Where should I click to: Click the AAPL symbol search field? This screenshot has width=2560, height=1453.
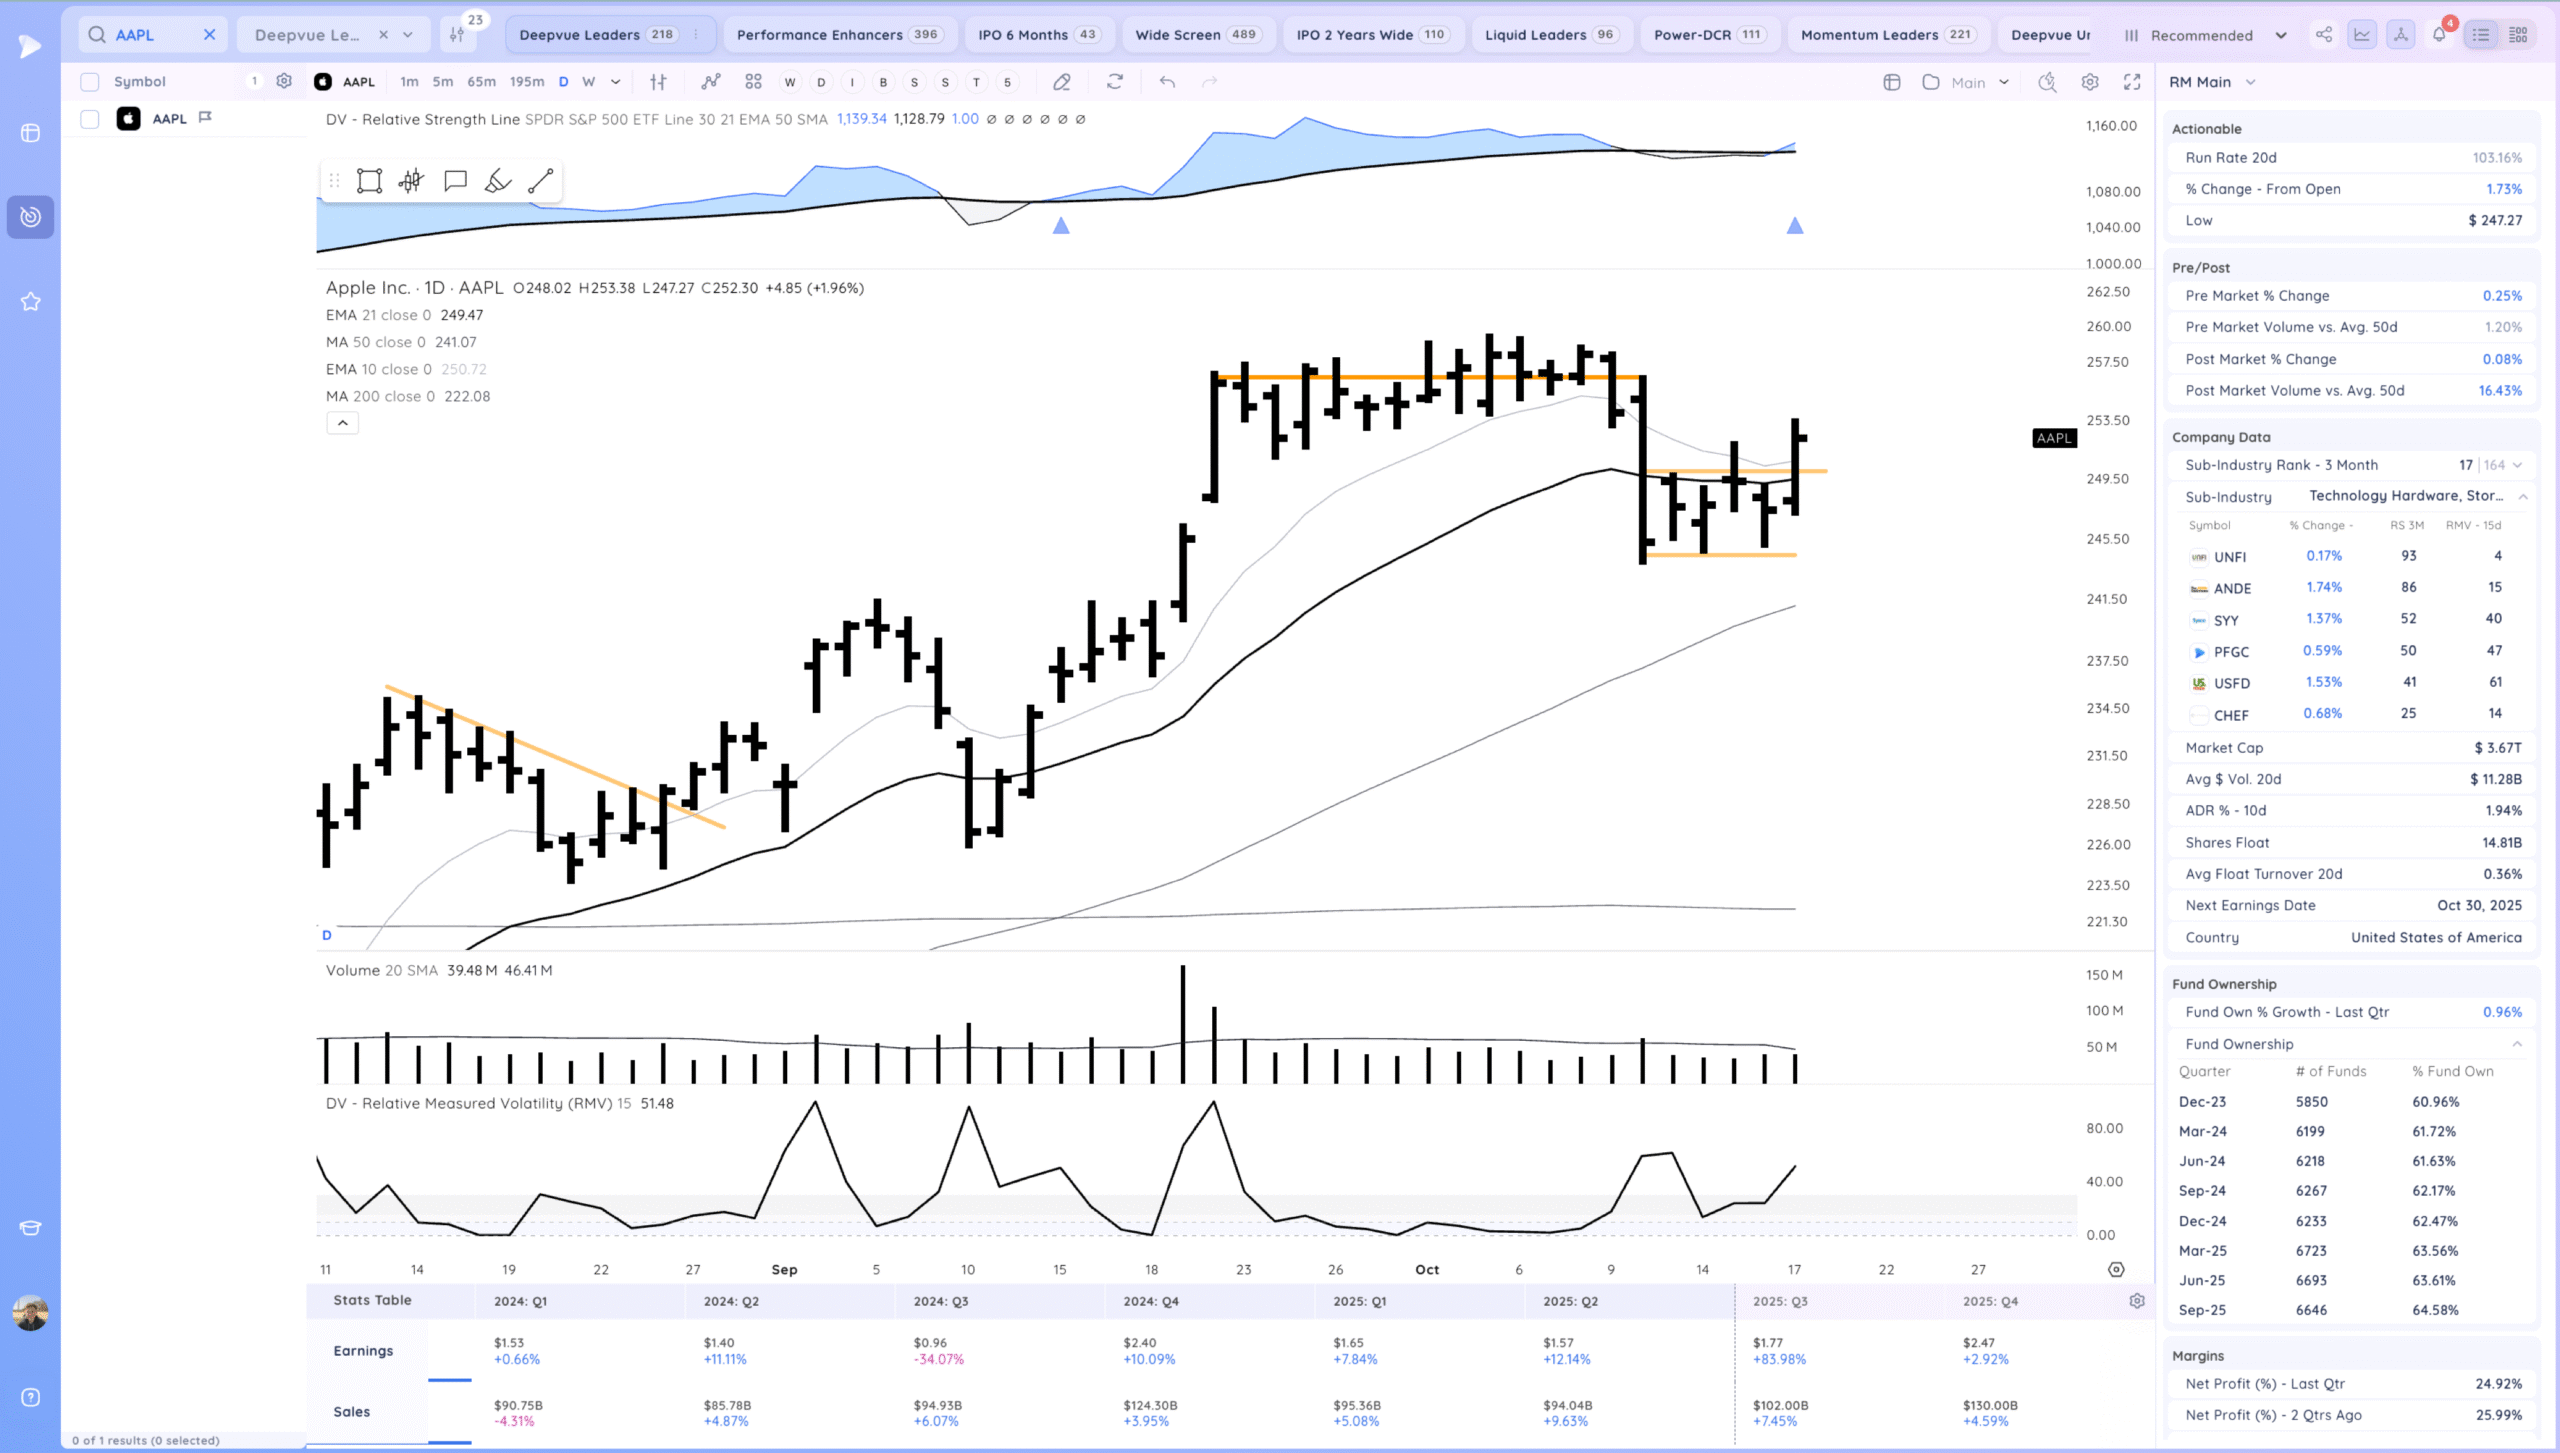click(150, 35)
